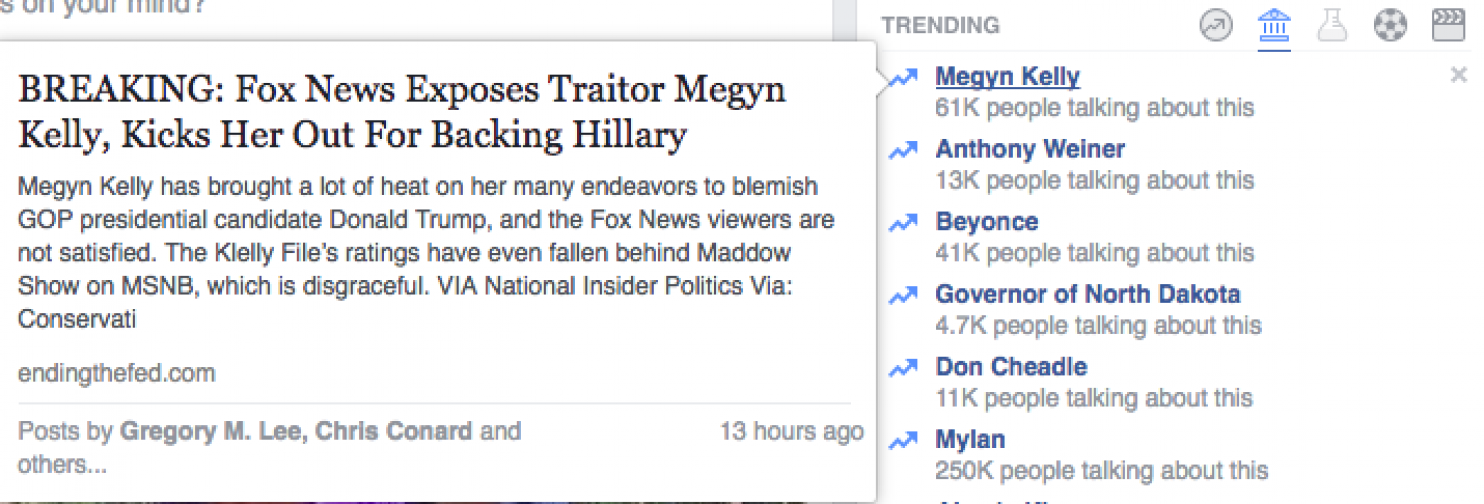Open the Sports trending soccer ball icon
Viewport: 1484px width, 504px height.
pos(1390,27)
